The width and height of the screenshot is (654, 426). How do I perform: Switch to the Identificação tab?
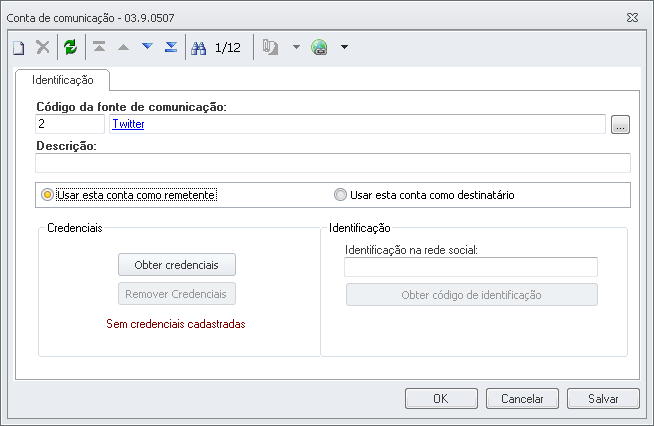coord(63,79)
